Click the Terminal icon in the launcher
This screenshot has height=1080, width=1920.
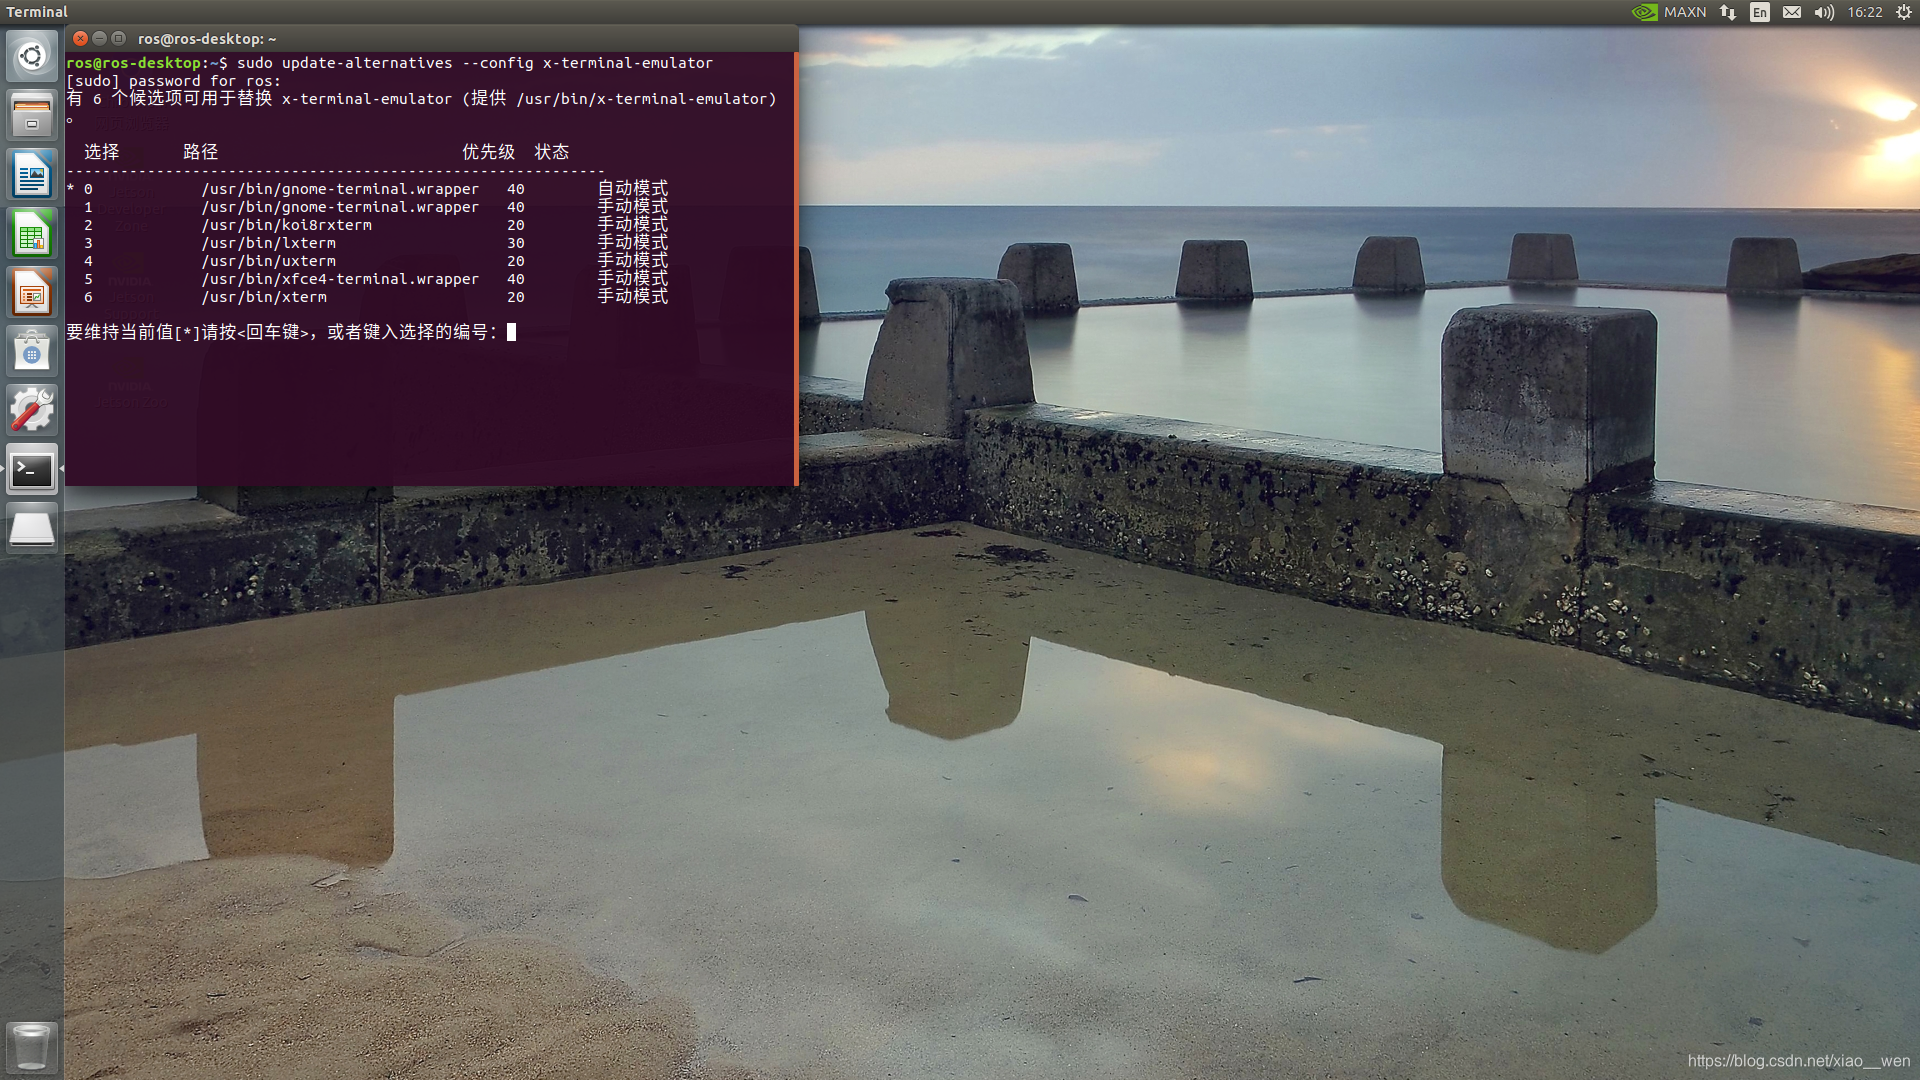click(x=32, y=469)
